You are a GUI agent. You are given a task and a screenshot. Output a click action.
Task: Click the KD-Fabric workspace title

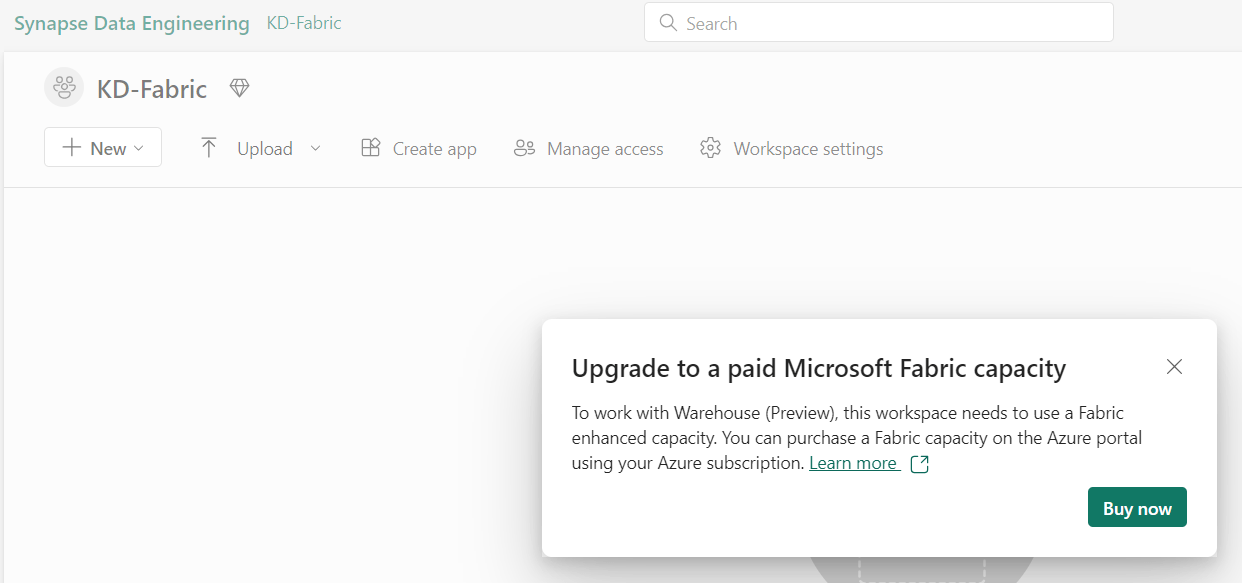[152, 89]
